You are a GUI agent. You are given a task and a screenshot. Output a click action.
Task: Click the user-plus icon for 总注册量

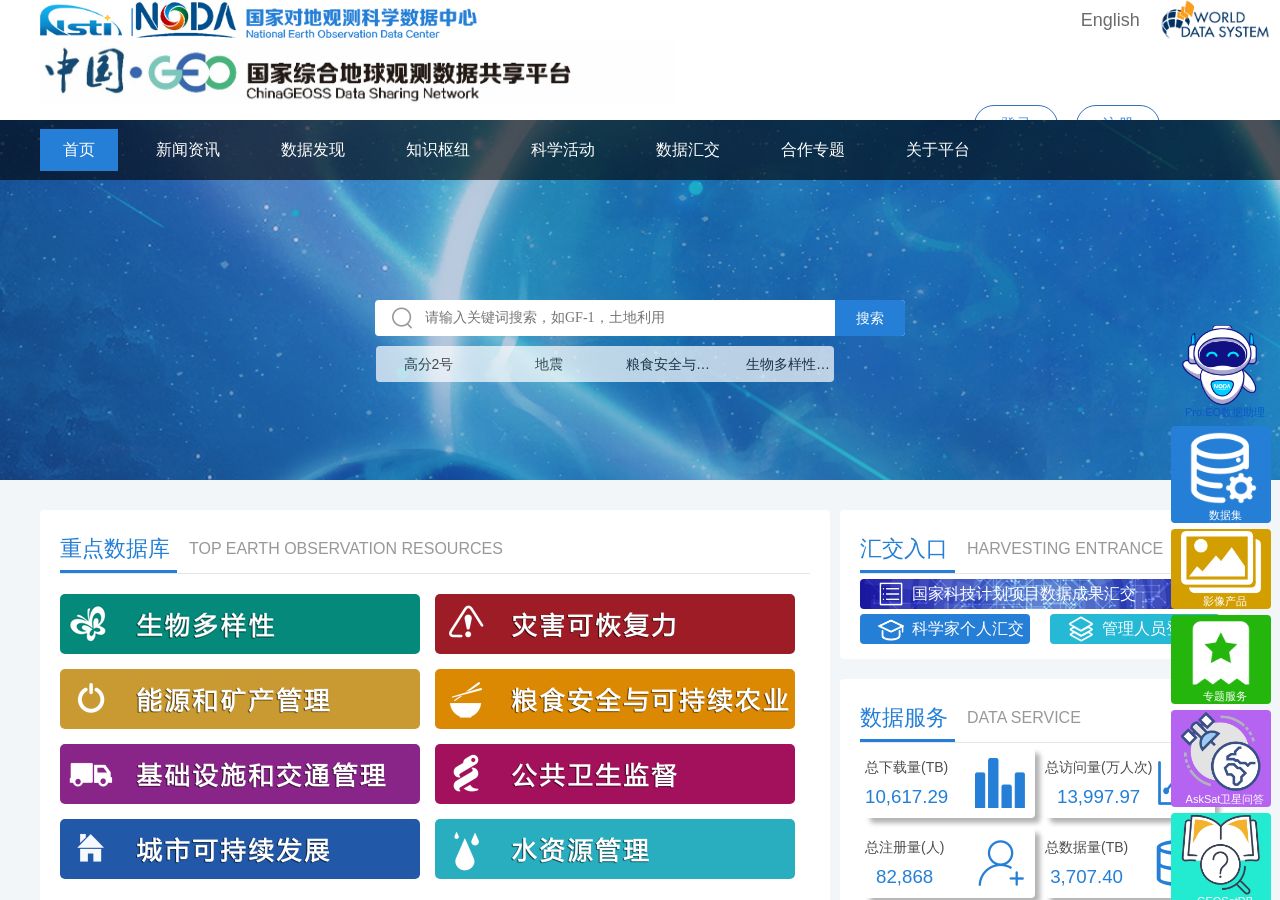click(1001, 864)
